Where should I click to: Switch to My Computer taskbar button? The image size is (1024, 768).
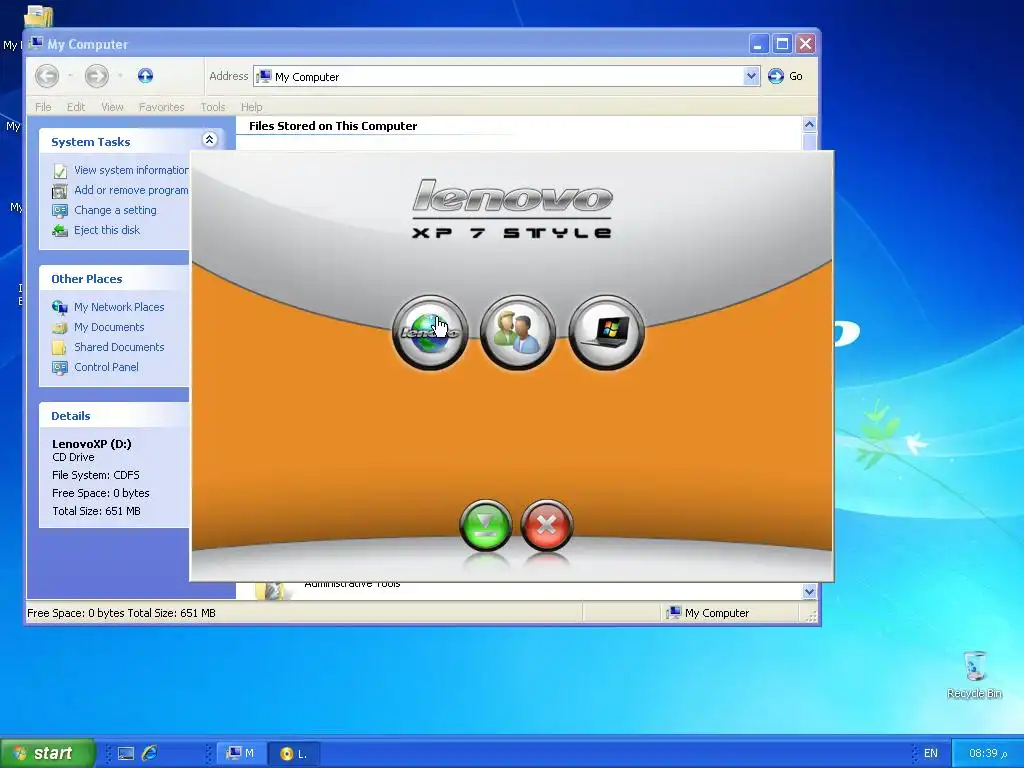pos(240,754)
